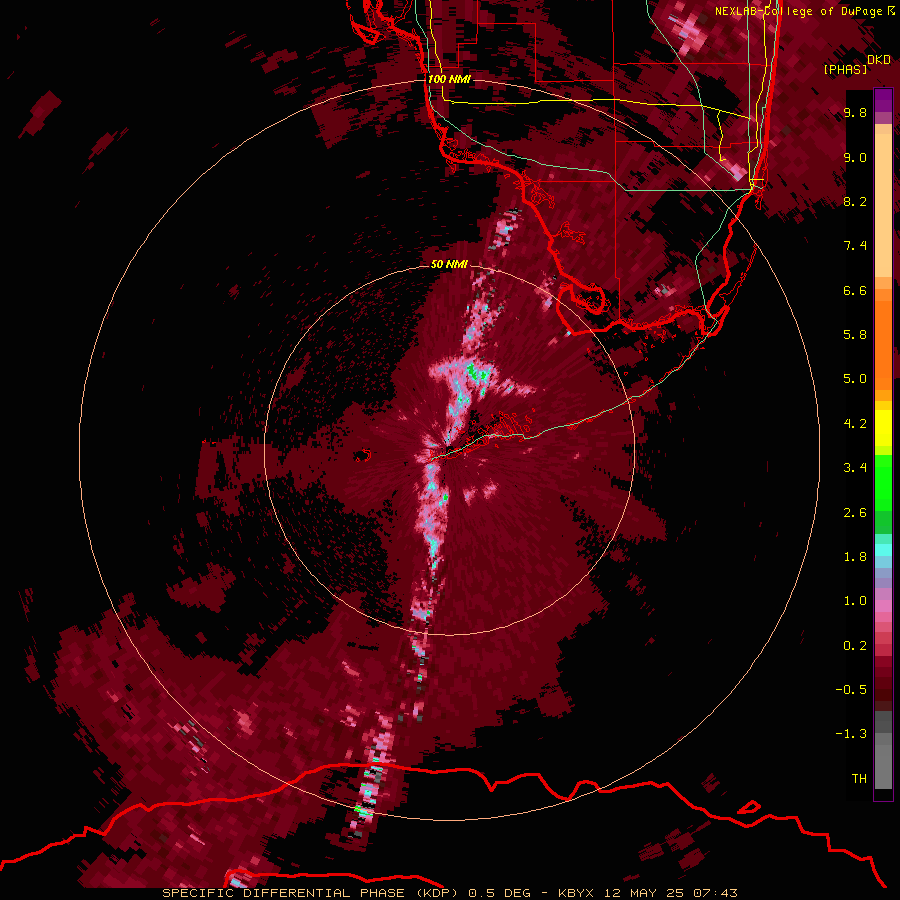Click the TH threshold label in legend
900x900 pixels.
pyautogui.click(x=859, y=779)
